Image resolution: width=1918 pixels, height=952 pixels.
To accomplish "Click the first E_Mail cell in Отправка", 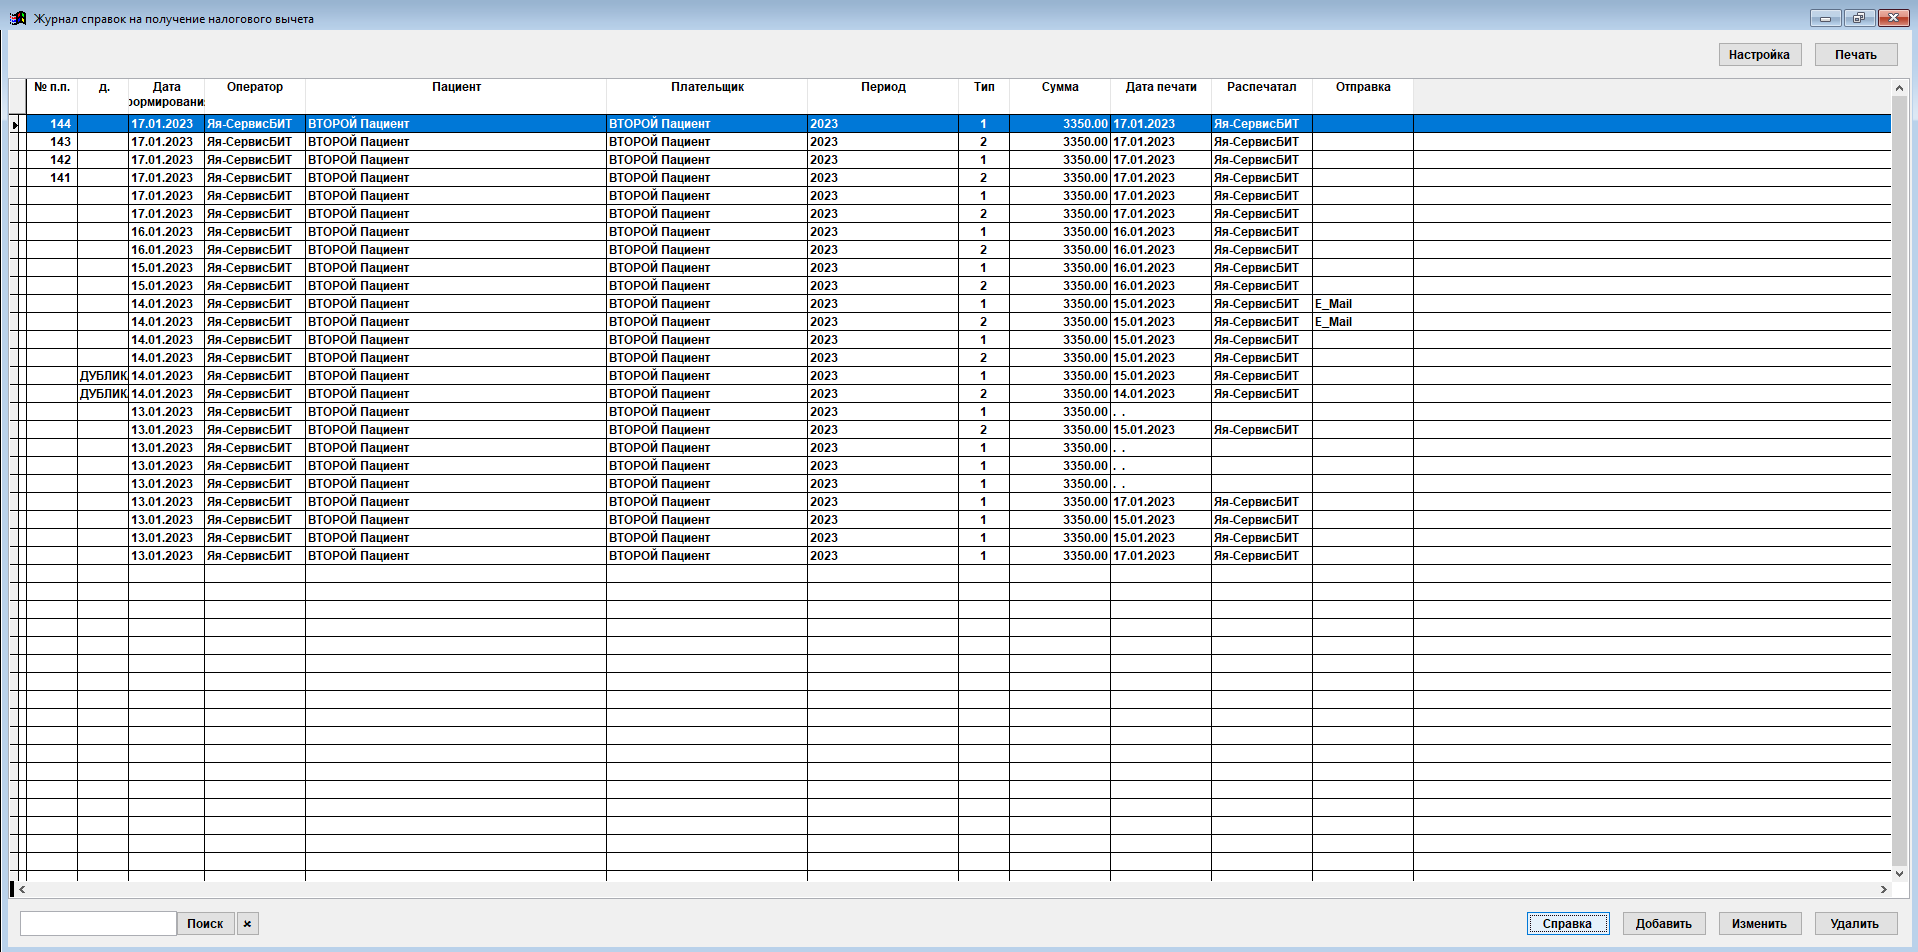I will (1334, 304).
